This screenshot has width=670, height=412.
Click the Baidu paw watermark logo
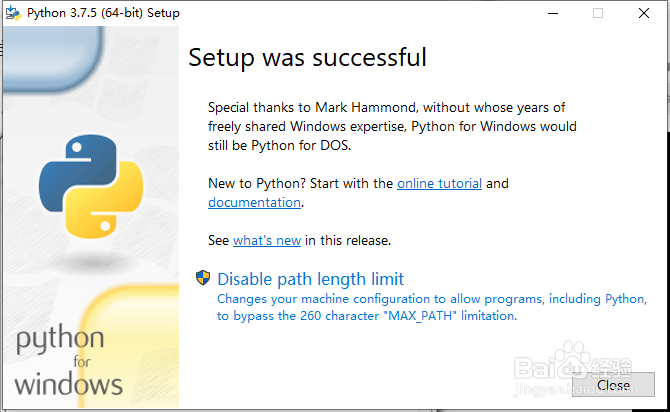pyautogui.click(x=571, y=361)
